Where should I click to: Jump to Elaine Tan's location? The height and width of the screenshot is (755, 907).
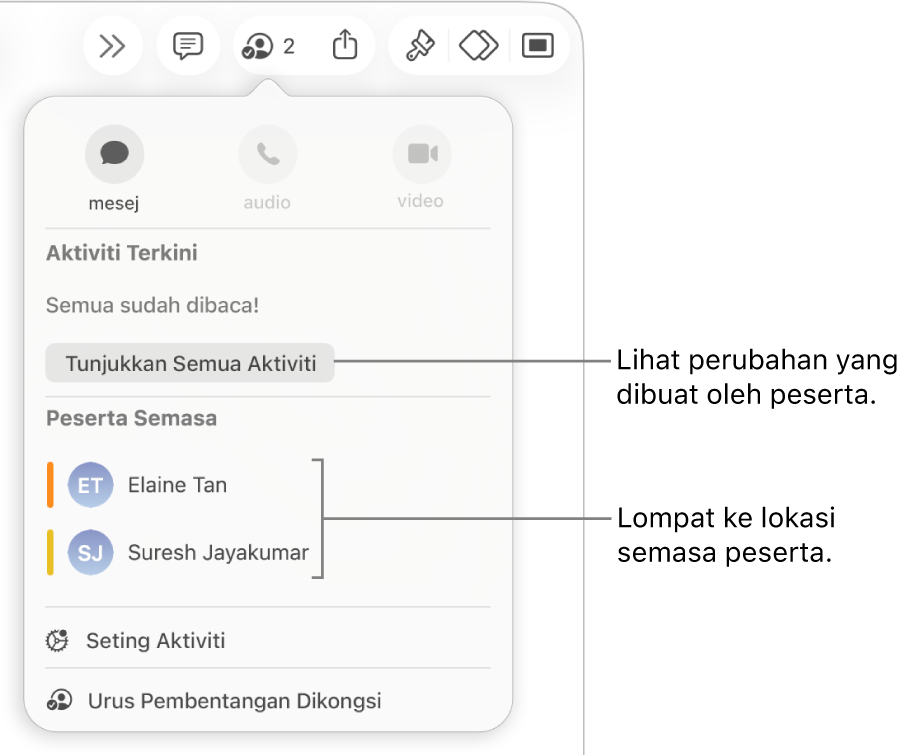click(177, 485)
